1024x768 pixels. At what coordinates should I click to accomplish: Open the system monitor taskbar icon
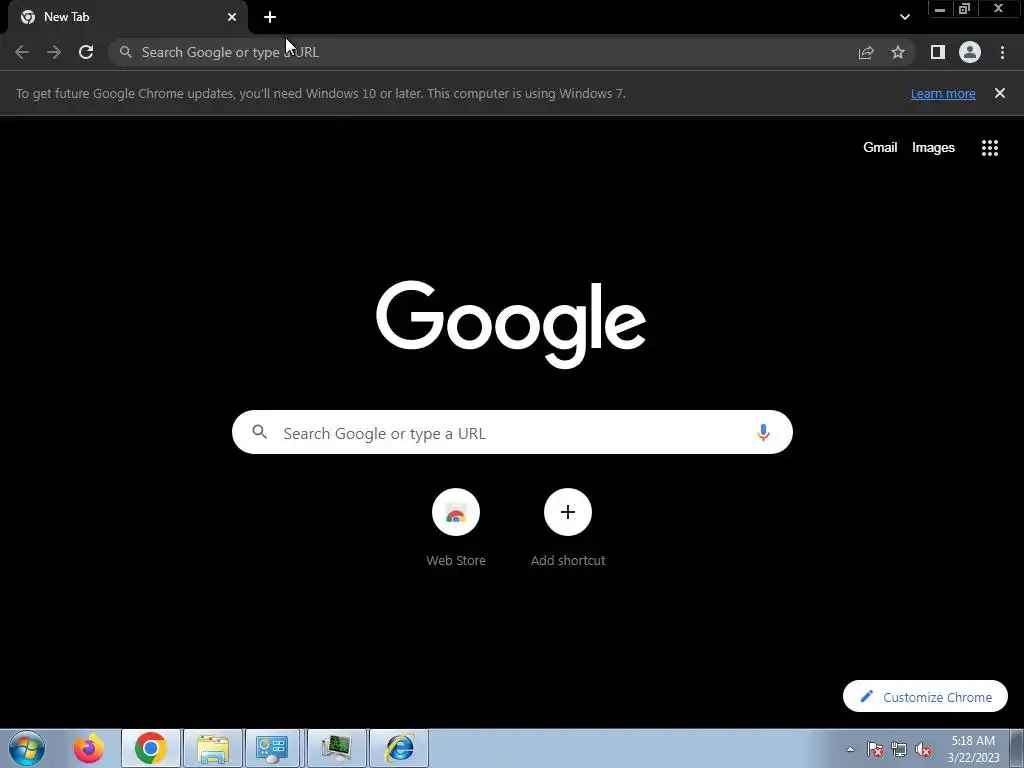(x=337, y=748)
